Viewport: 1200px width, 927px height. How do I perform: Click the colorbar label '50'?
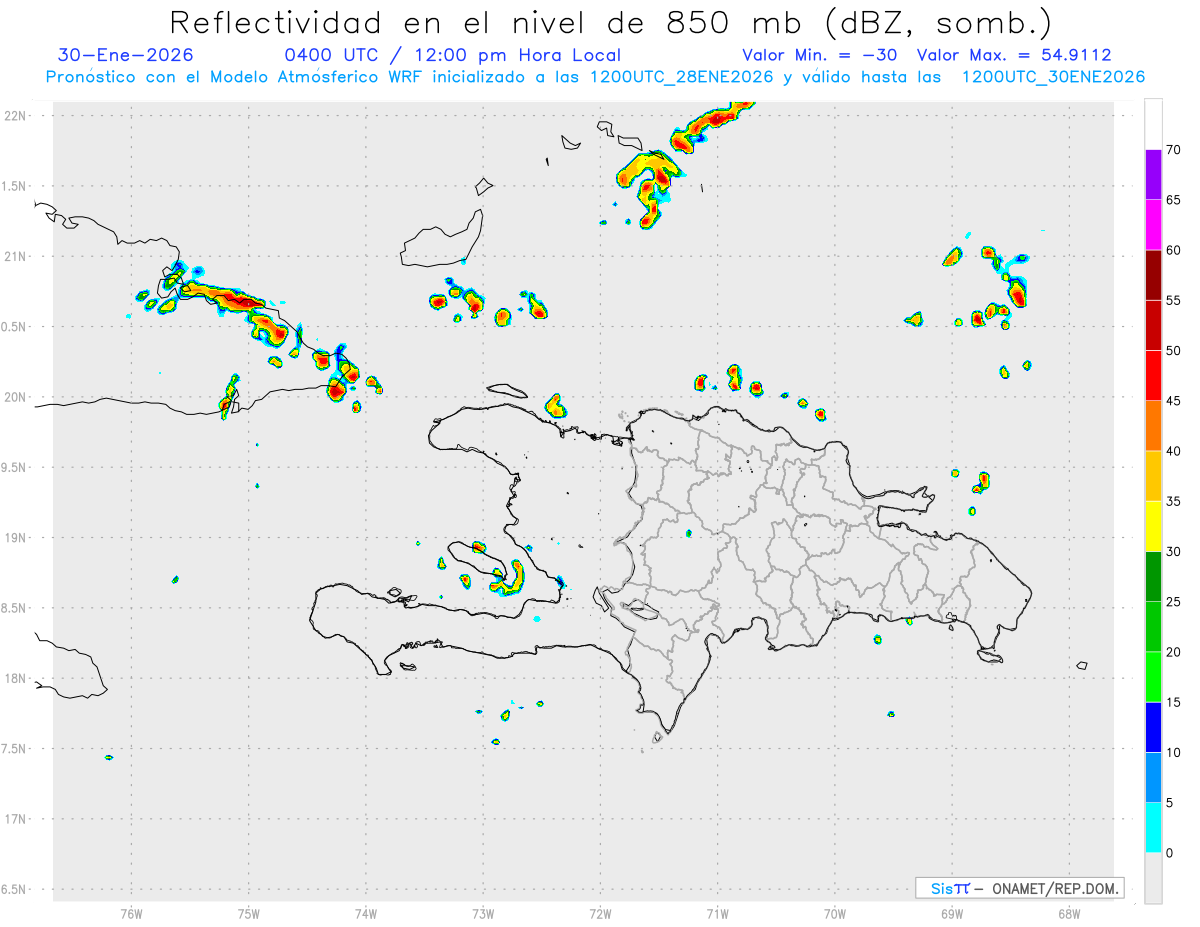pyautogui.click(x=1174, y=351)
